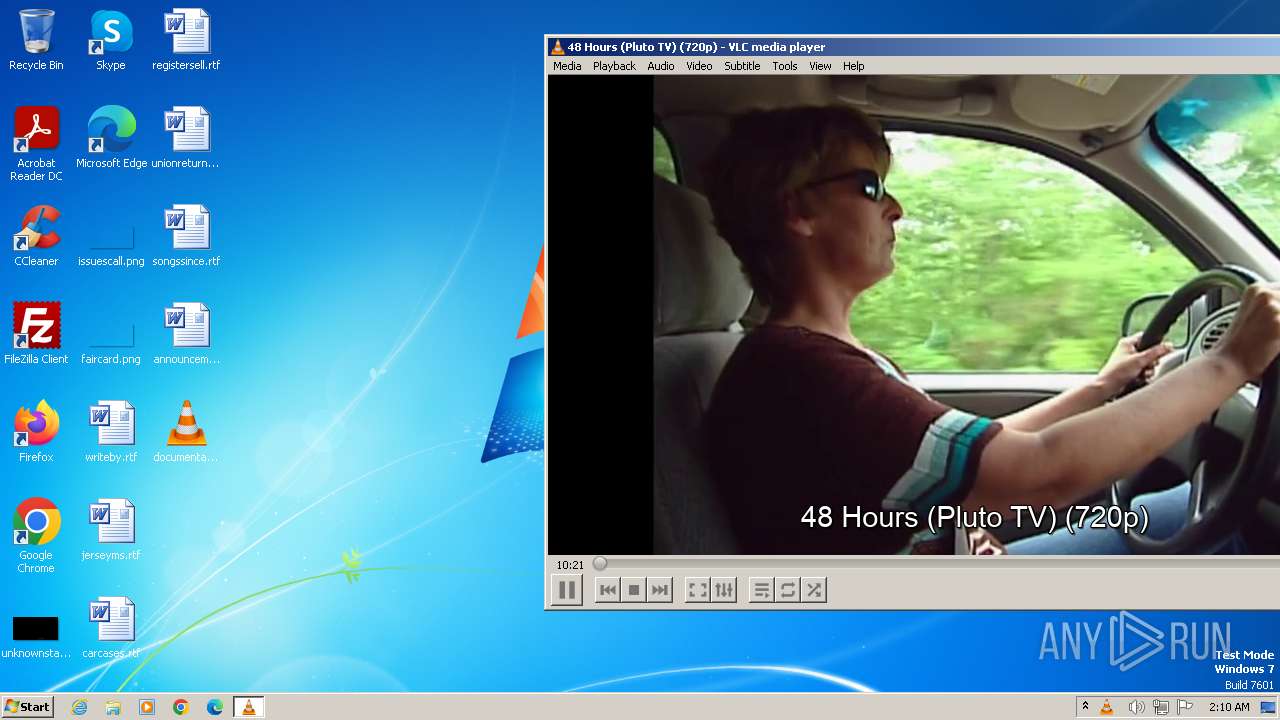Screen dimensions: 1280x720
Task: Open the volume speaker tray icon
Action: pyautogui.click(x=1136, y=707)
